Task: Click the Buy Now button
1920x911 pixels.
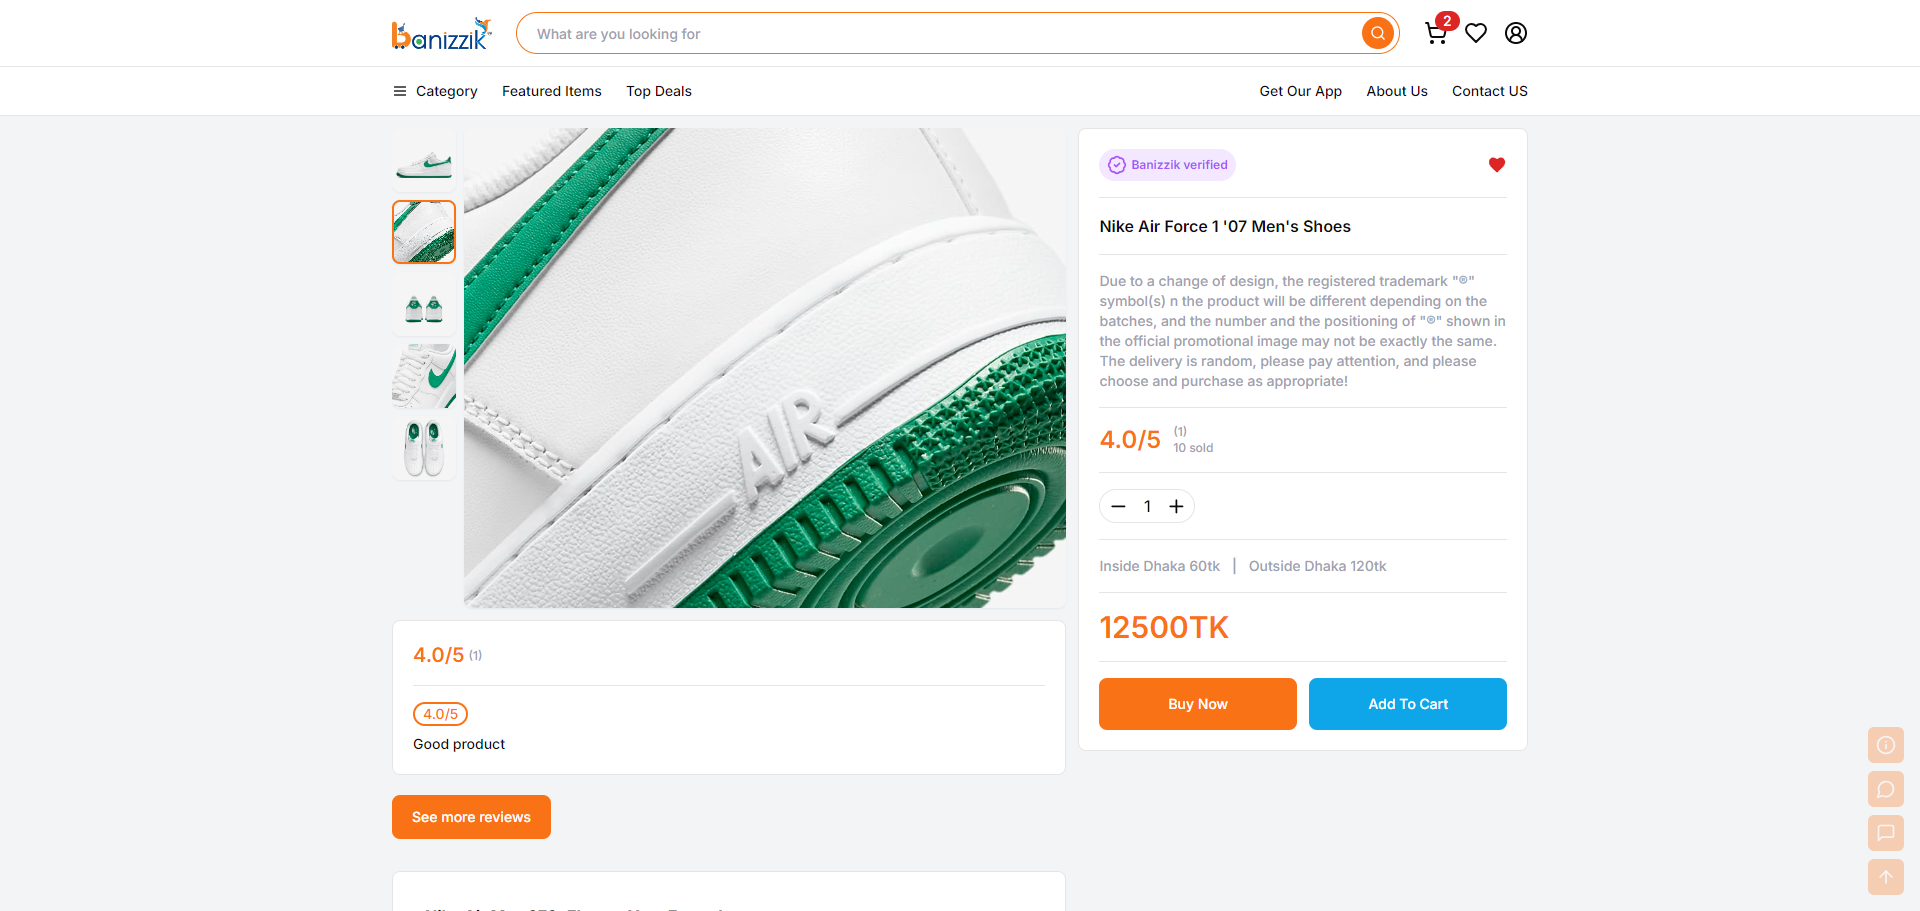Action: click(1198, 704)
